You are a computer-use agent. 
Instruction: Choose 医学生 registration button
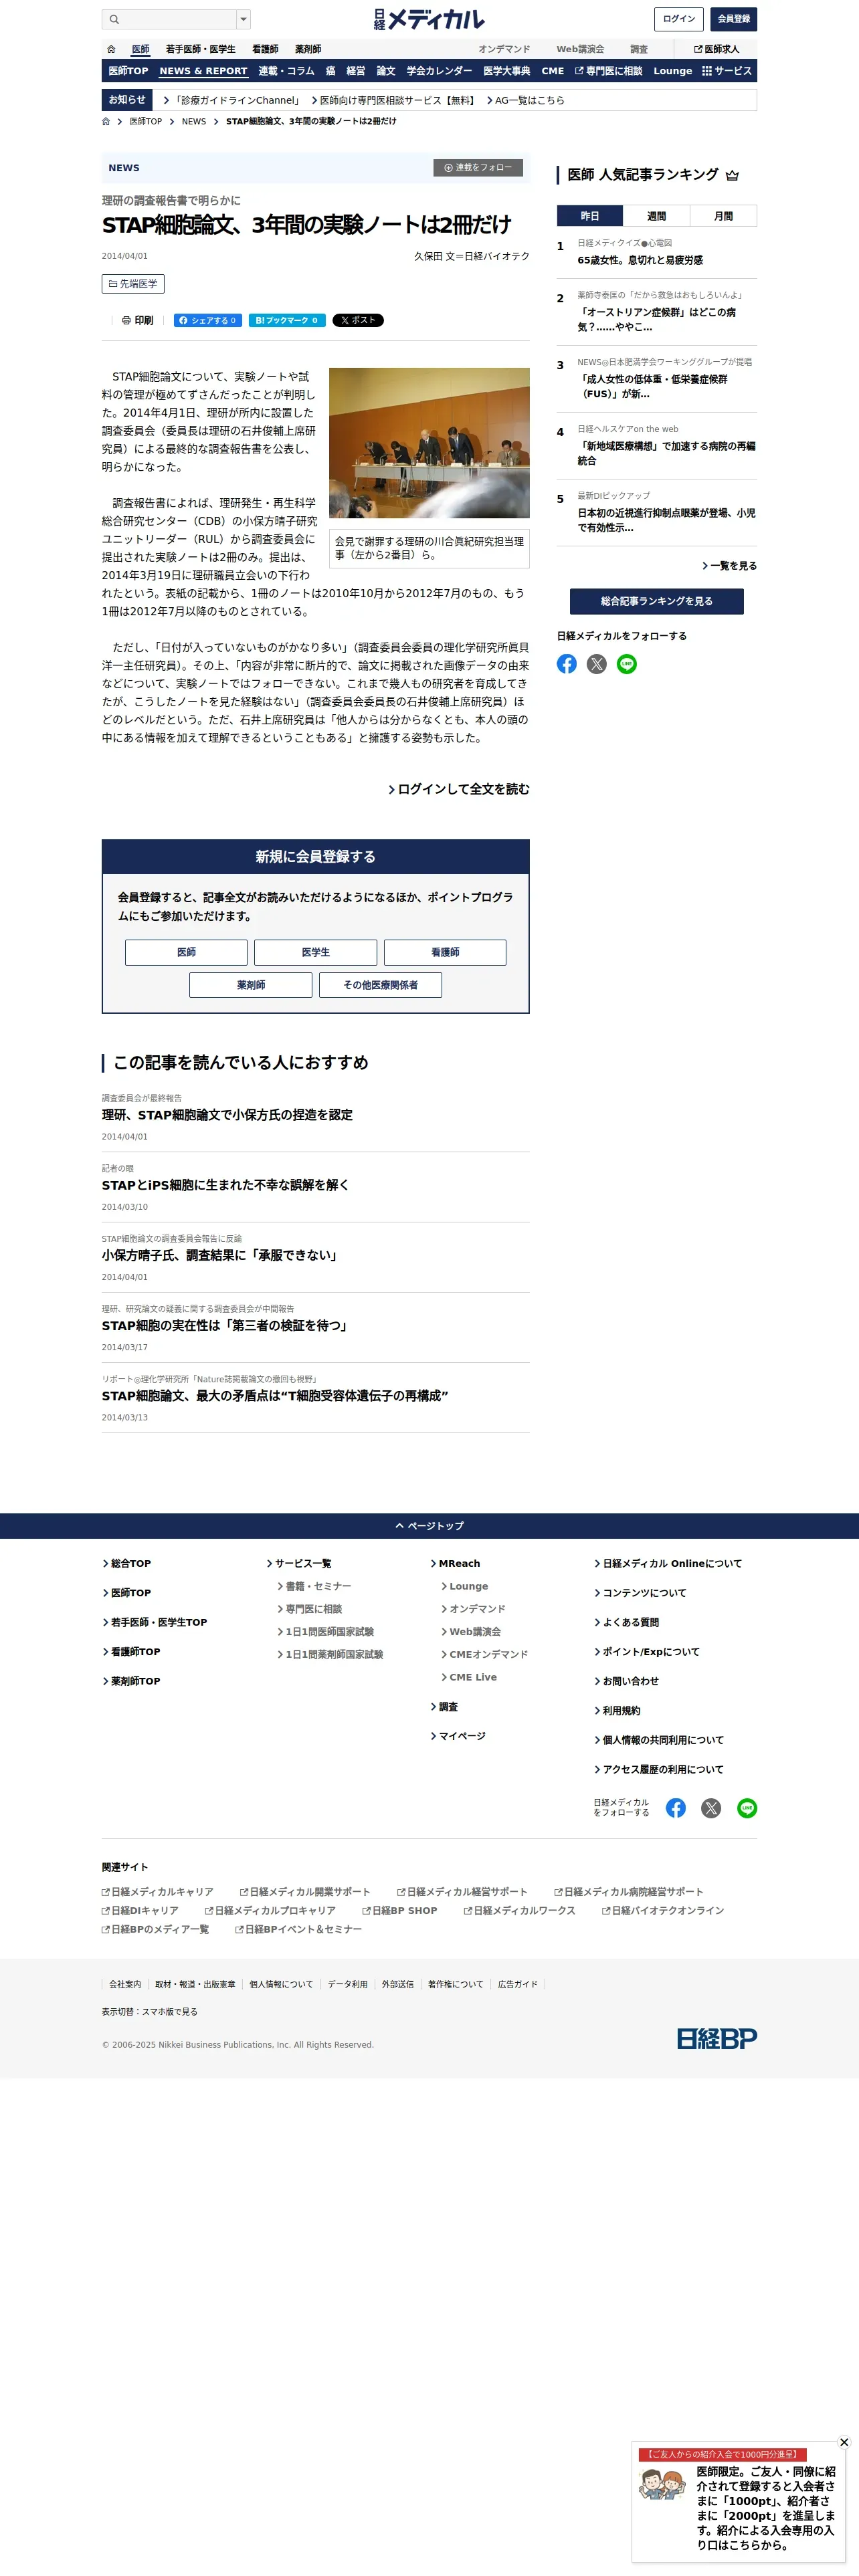point(316,953)
